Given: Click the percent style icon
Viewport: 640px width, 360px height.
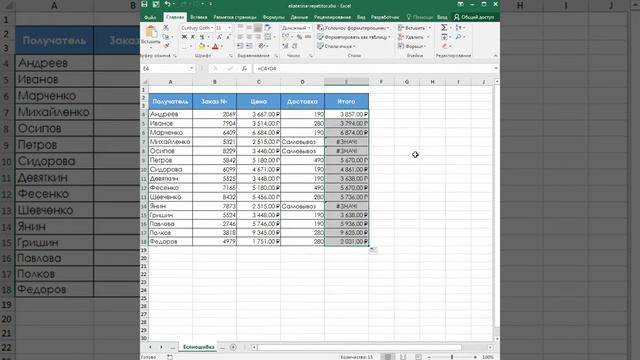Looking at the screenshot, I should point(299,37).
